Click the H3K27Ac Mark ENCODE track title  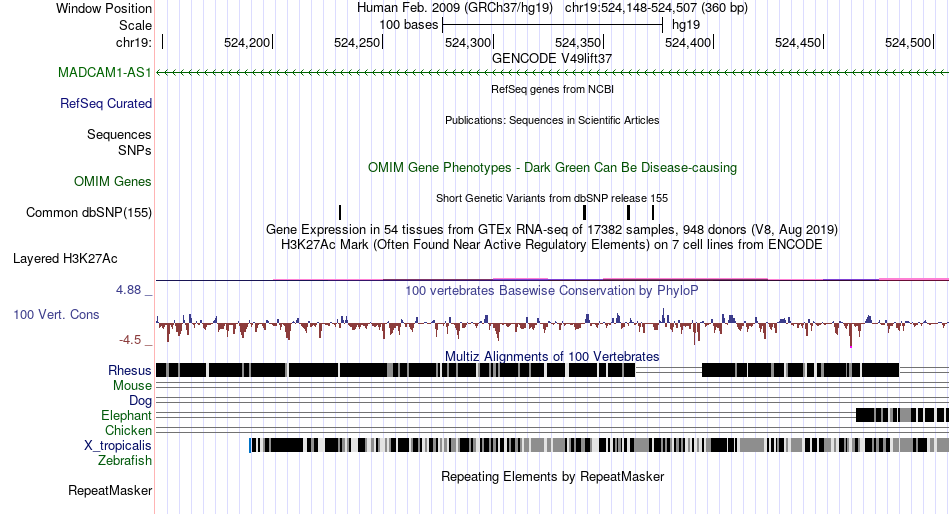click(552, 245)
